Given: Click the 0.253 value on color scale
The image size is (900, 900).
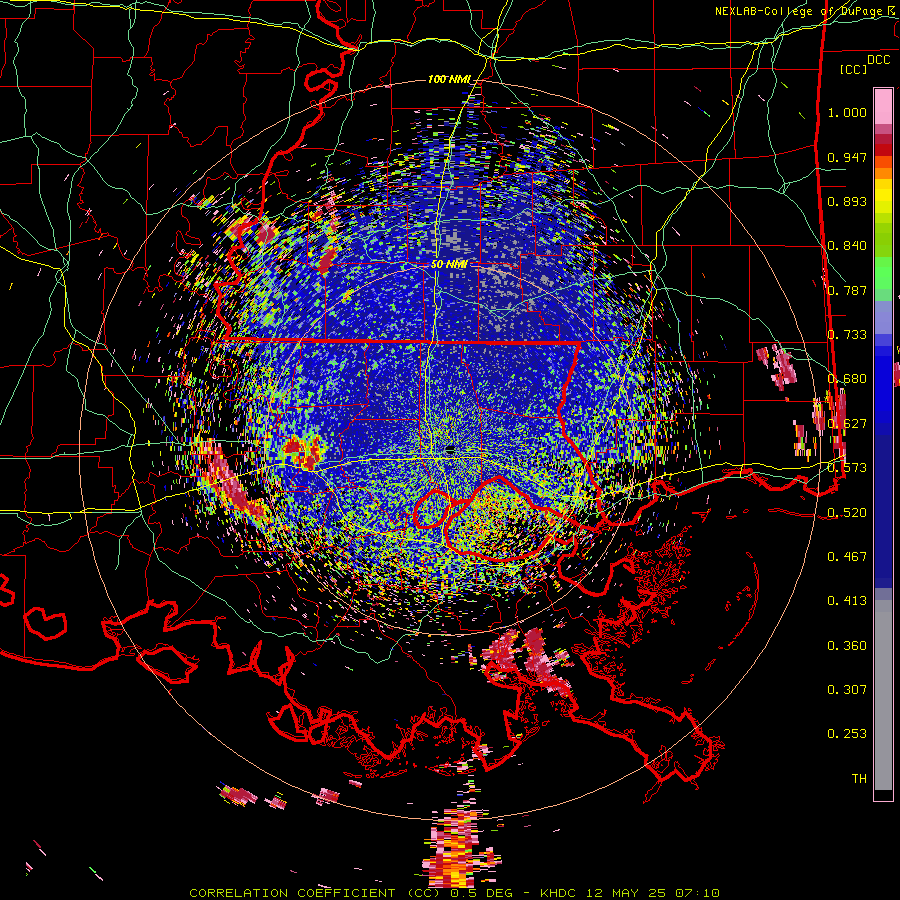Looking at the screenshot, I should click(x=847, y=734).
